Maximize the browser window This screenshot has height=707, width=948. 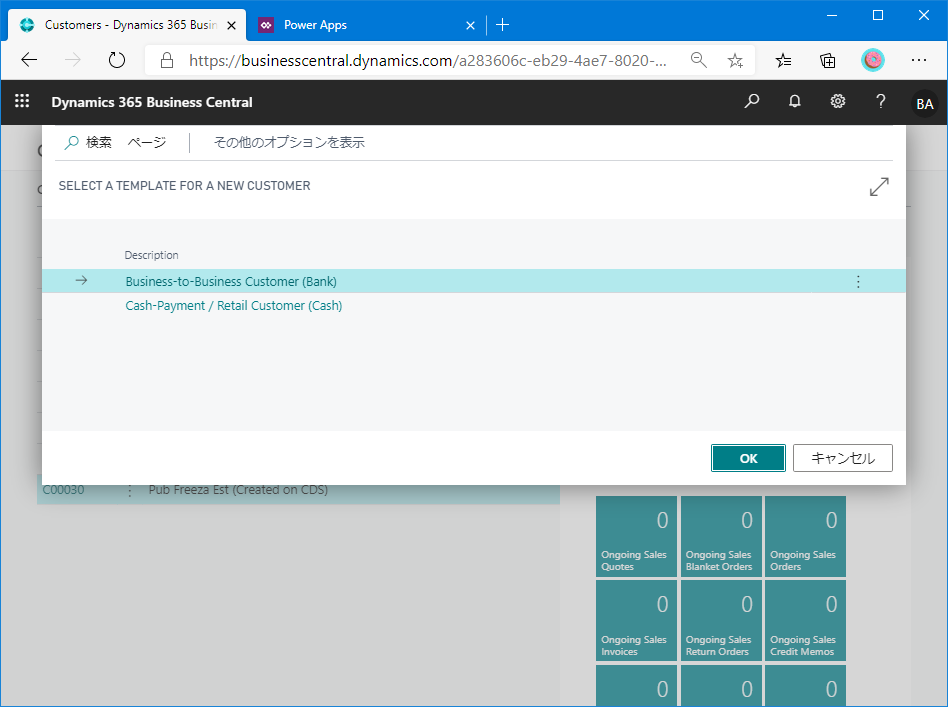(x=878, y=15)
